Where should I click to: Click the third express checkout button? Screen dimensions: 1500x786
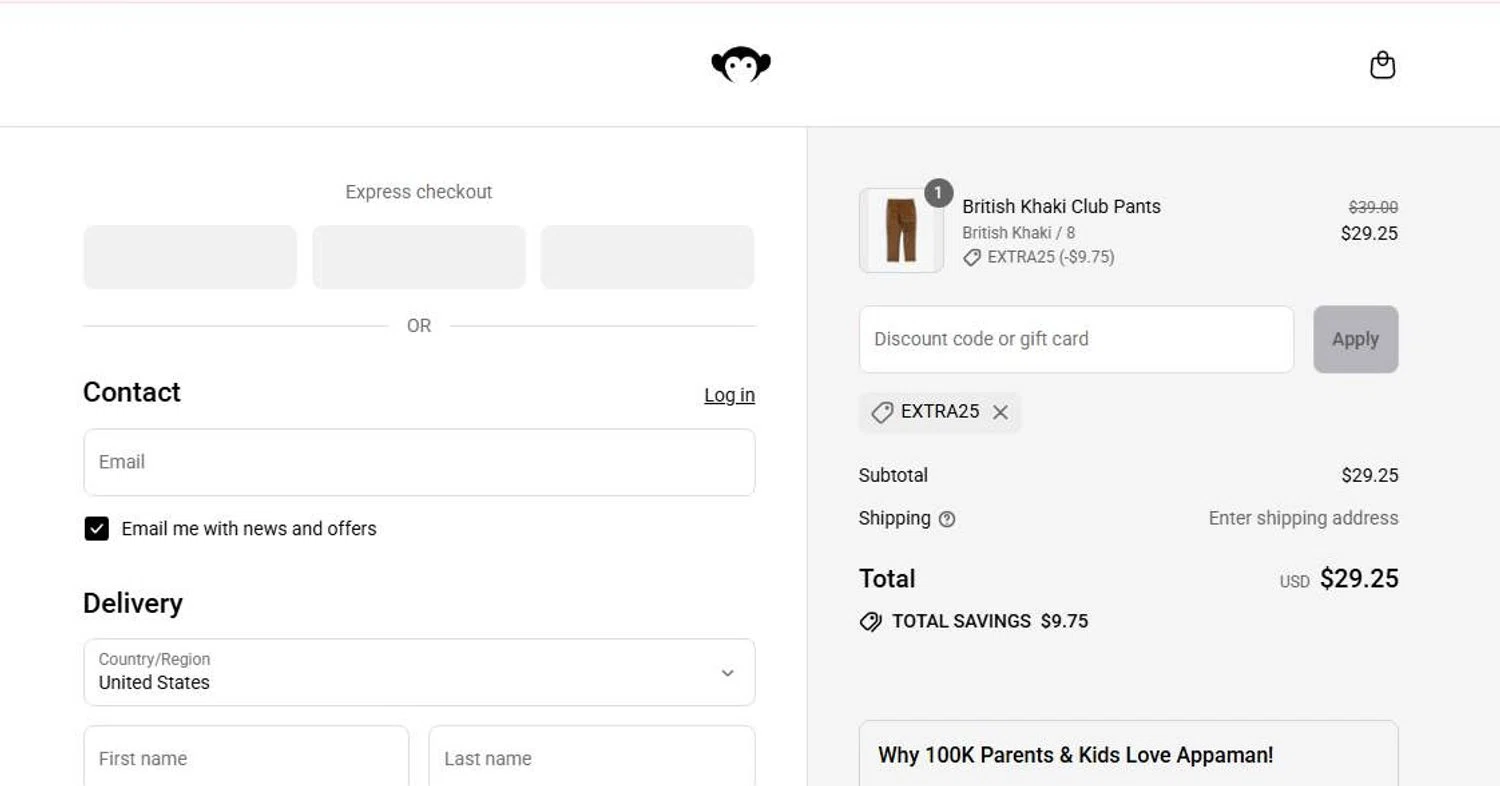point(647,257)
